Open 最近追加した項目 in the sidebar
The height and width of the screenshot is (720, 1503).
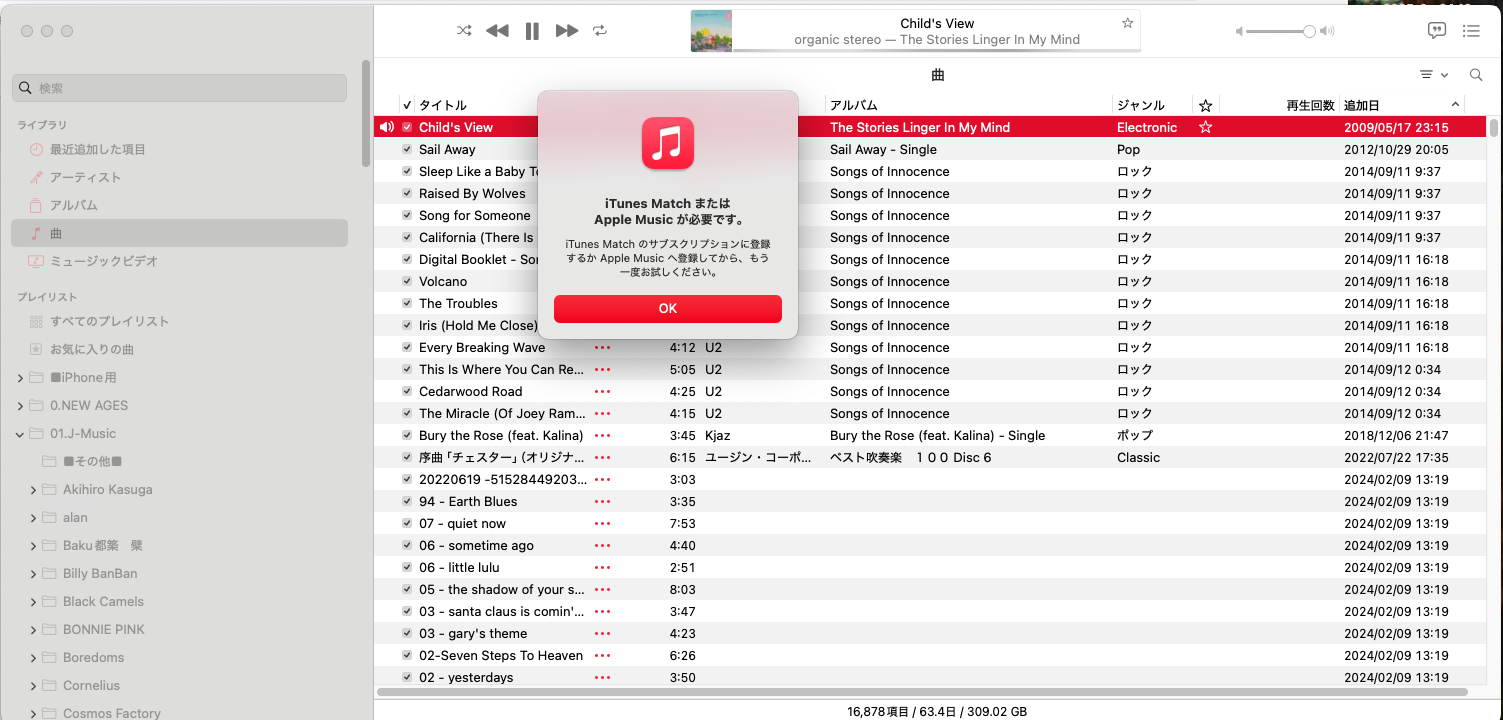[179, 149]
